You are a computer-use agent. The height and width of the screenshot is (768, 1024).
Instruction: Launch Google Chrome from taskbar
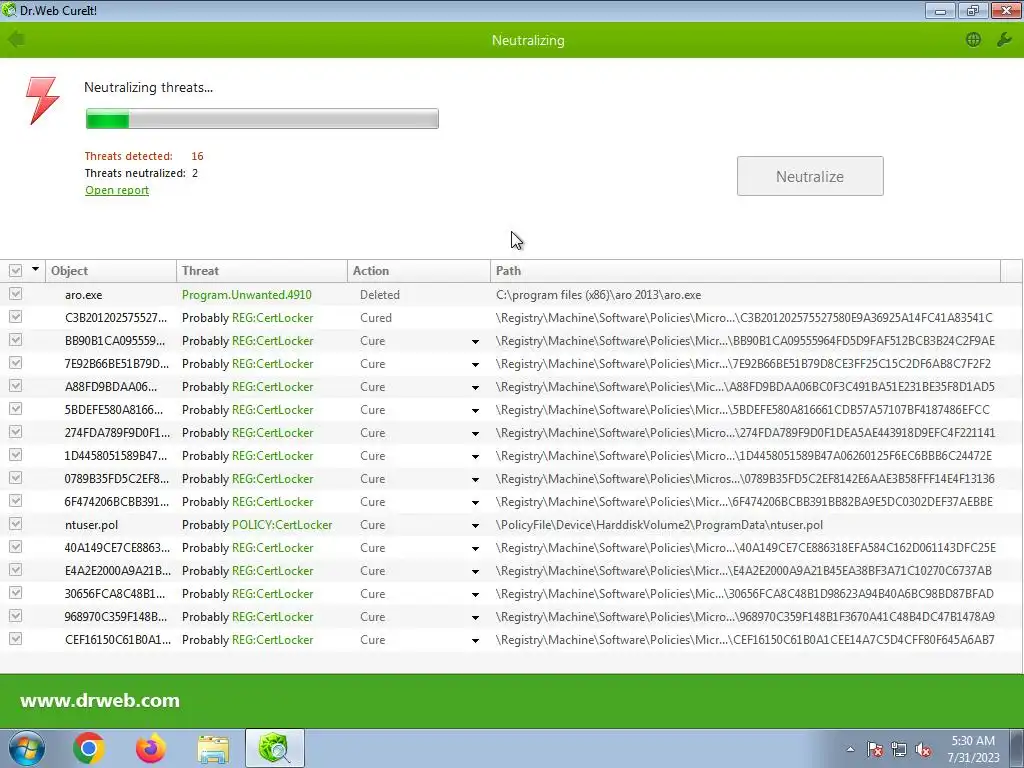[x=89, y=748]
